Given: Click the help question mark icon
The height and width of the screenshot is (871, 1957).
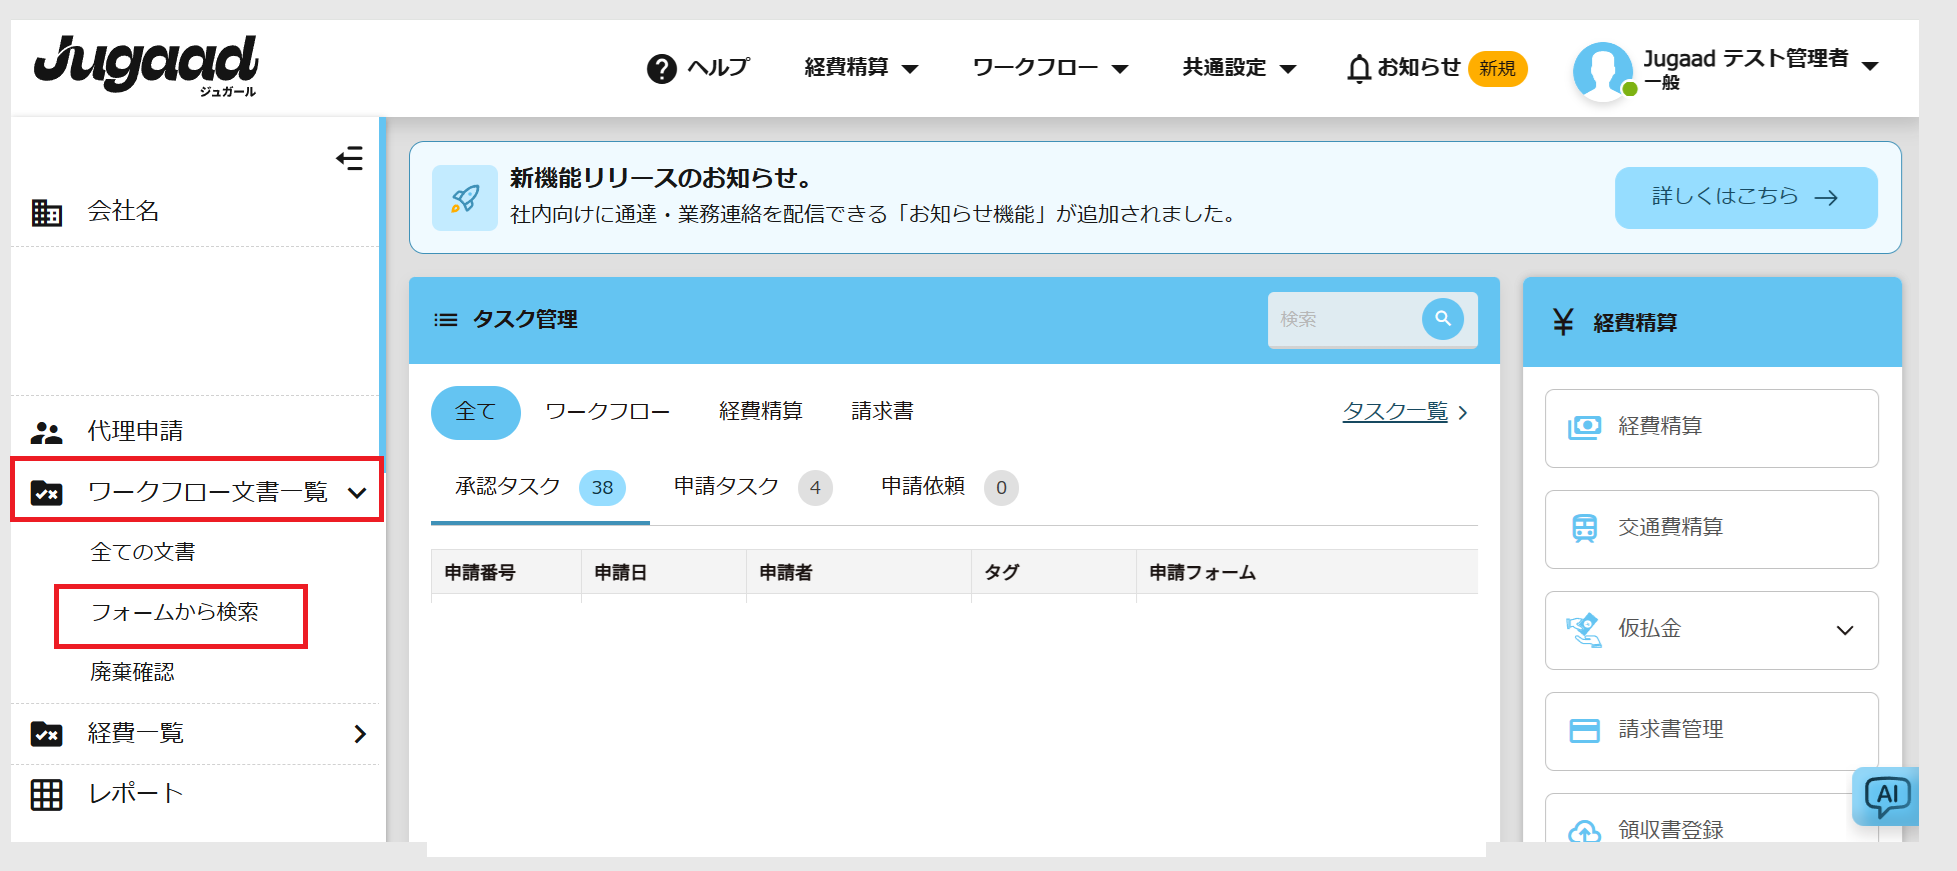Looking at the screenshot, I should pos(661,69).
